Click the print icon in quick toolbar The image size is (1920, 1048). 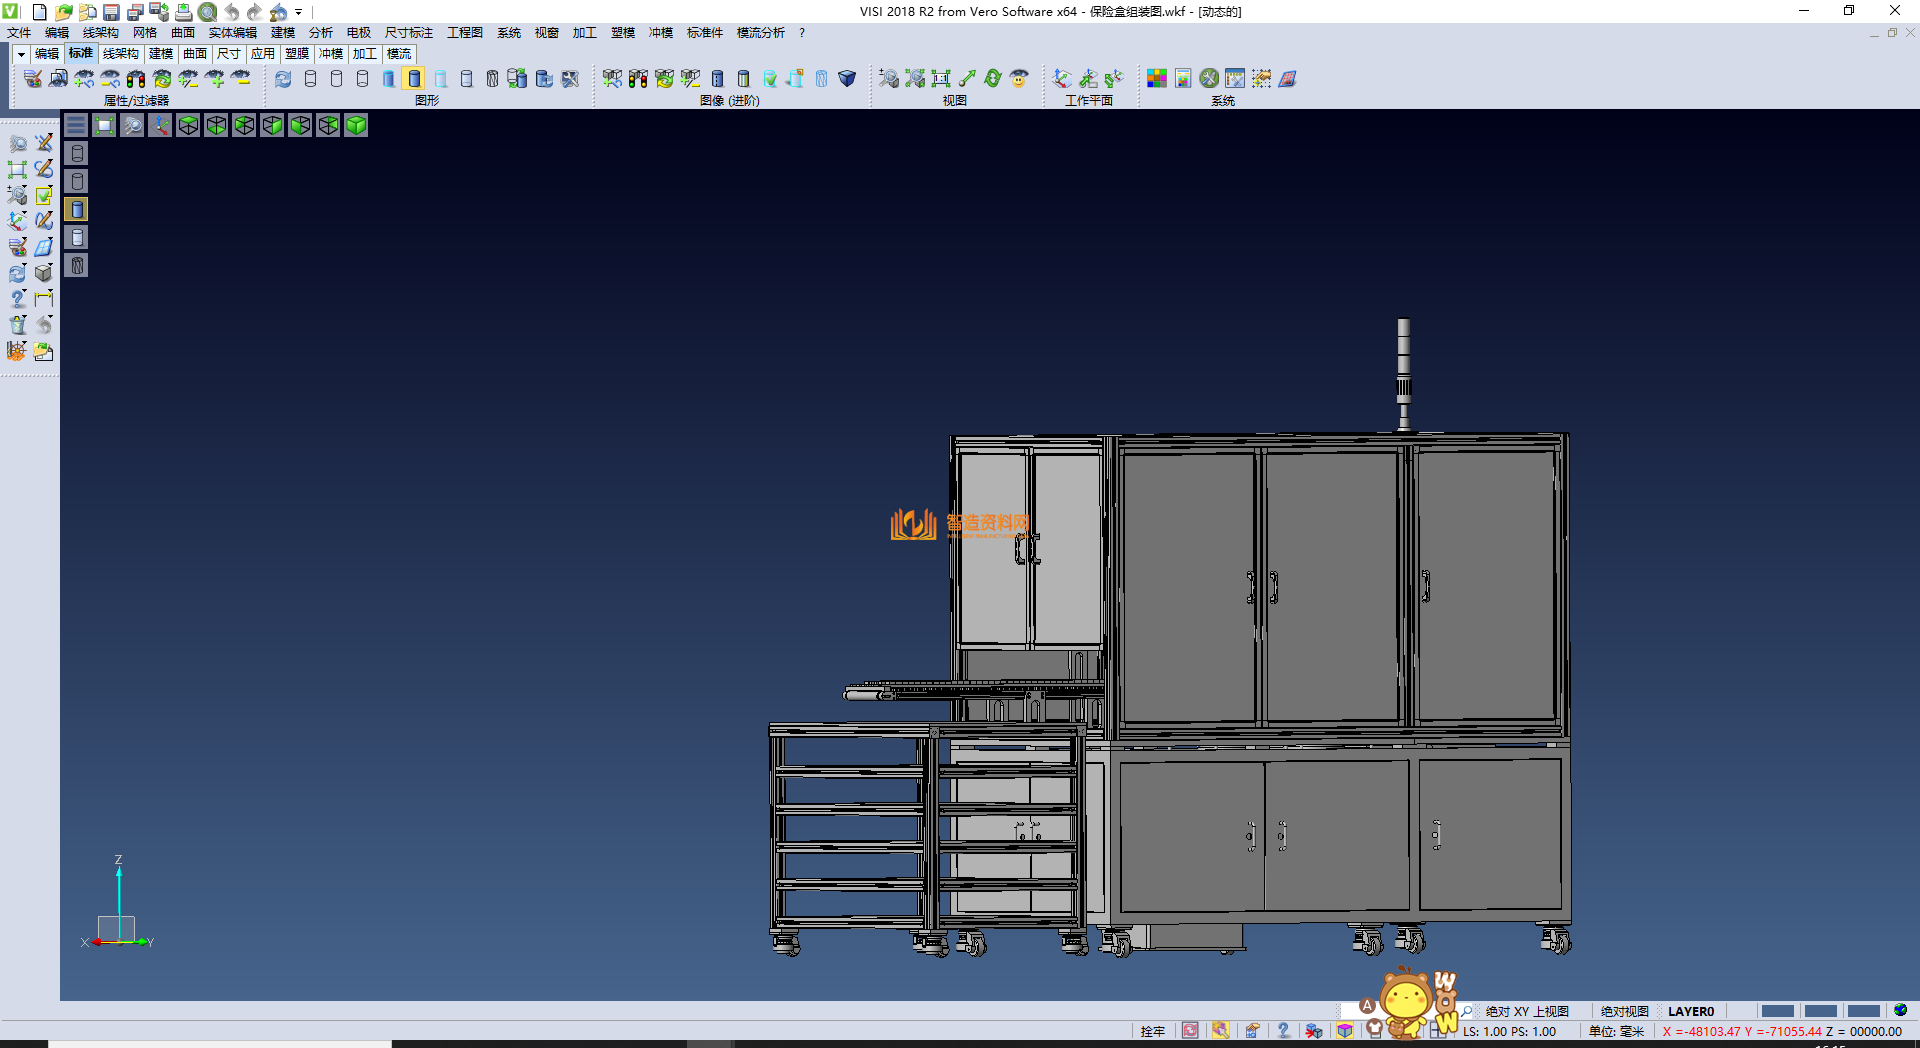(x=183, y=12)
